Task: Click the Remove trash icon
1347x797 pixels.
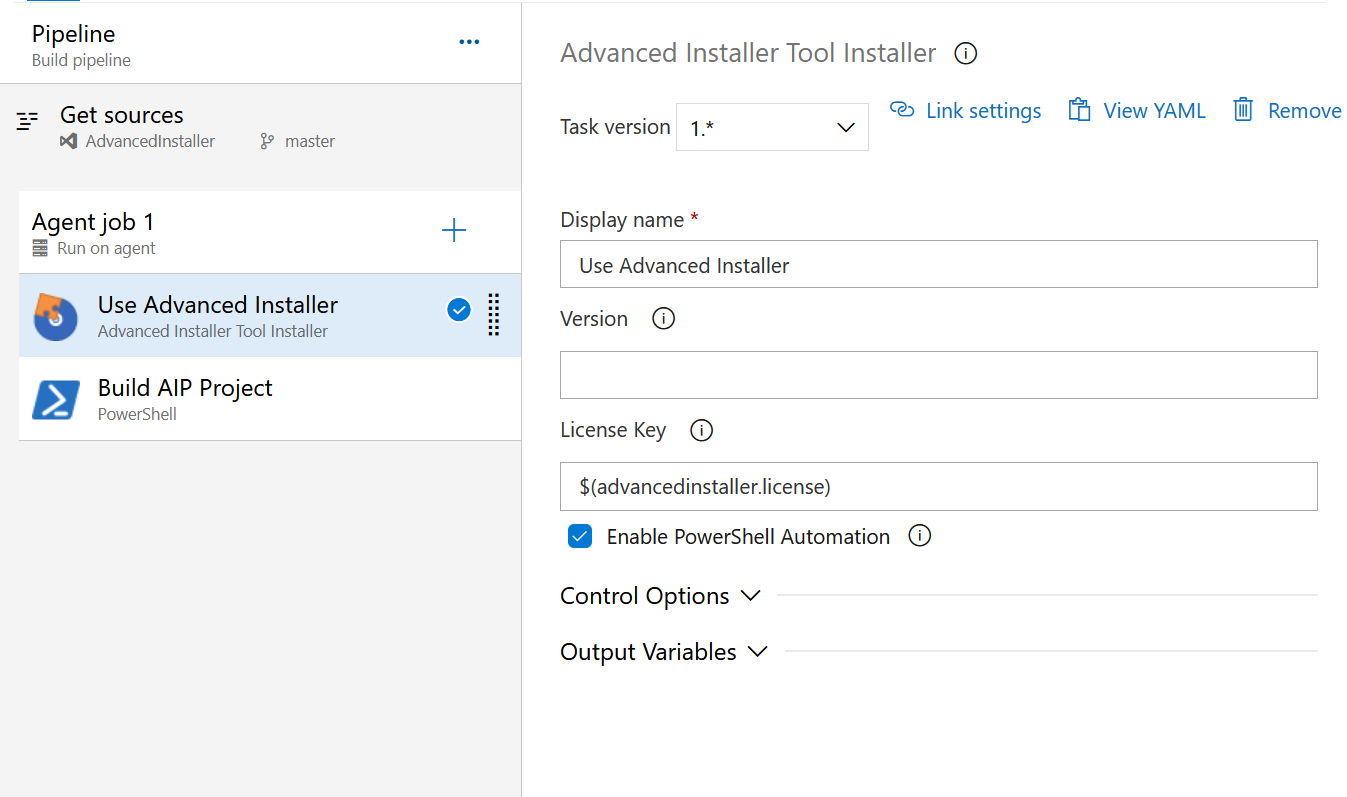Action: 1243,110
